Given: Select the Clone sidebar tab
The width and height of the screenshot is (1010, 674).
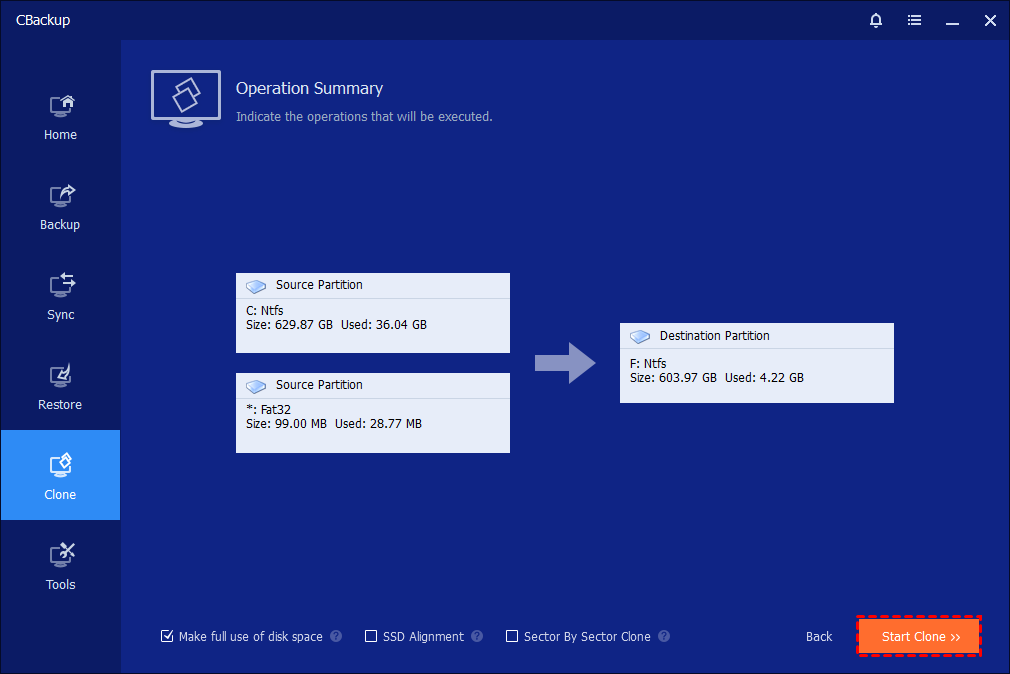Looking at the screenshot, I should pos(60,476).
